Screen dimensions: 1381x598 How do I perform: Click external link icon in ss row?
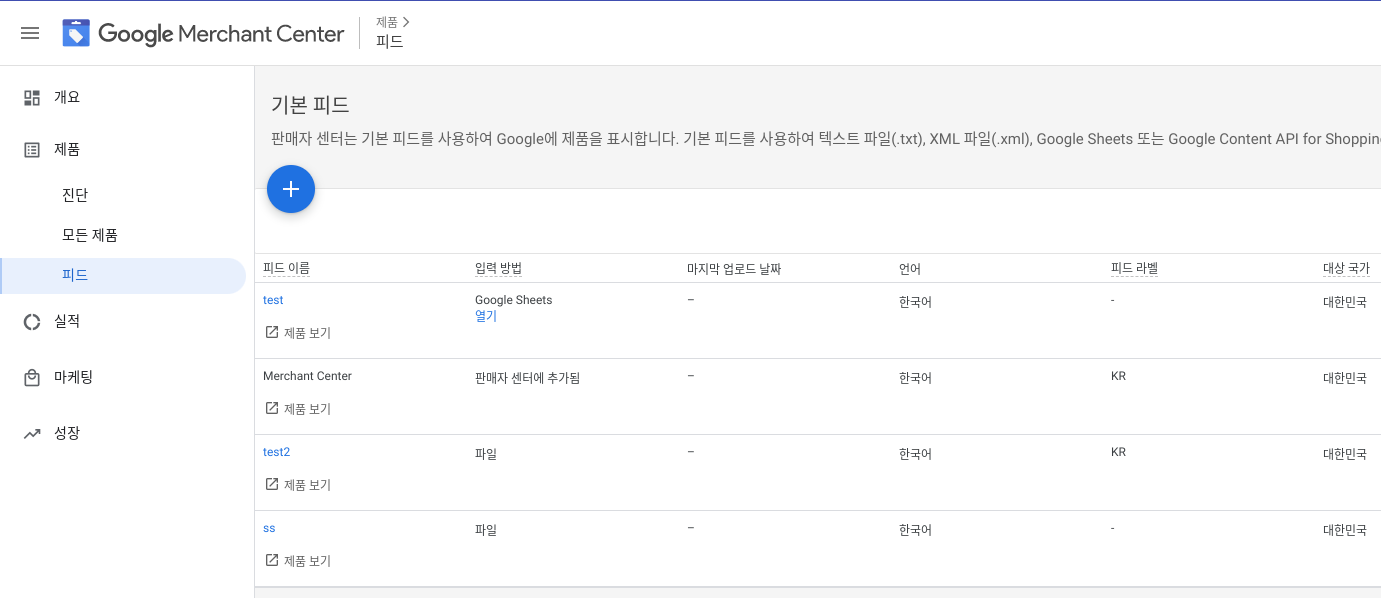coord(271,560)
